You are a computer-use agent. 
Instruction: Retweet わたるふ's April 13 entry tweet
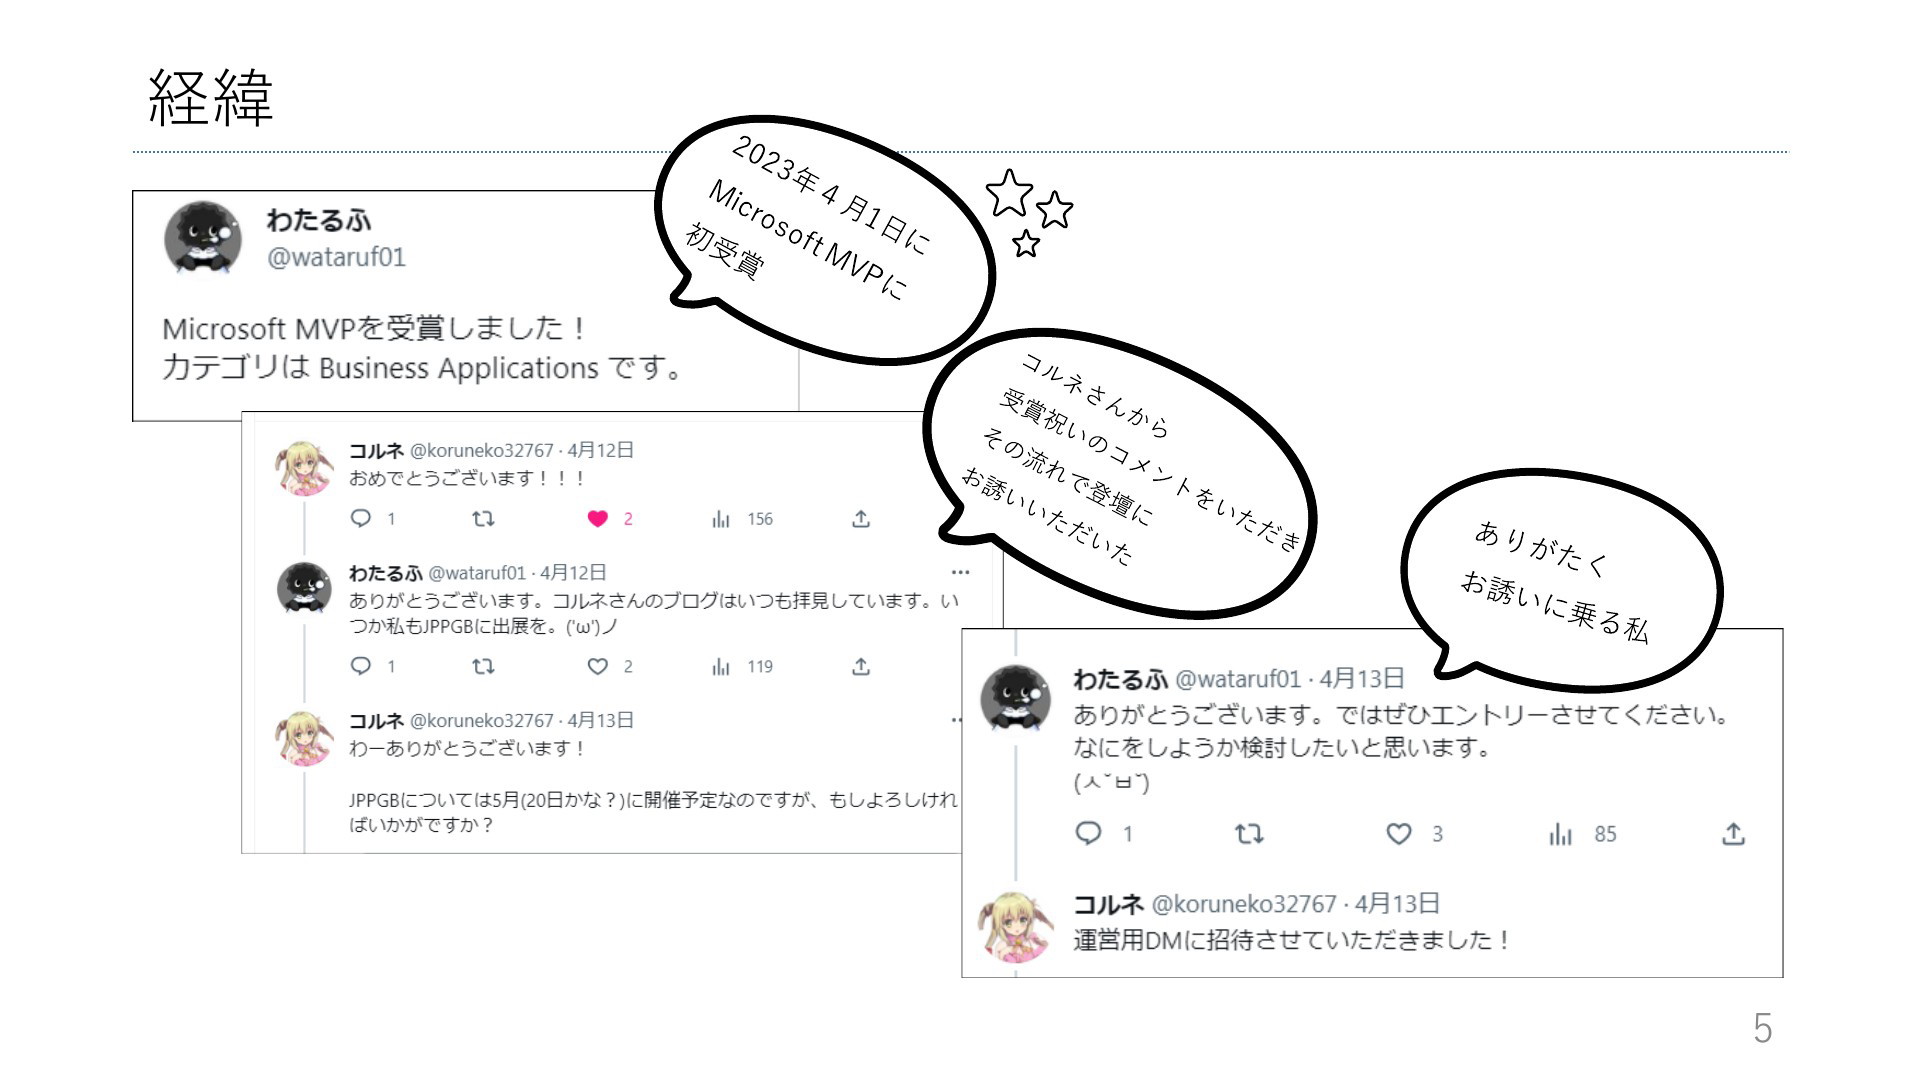(1249, 834)
